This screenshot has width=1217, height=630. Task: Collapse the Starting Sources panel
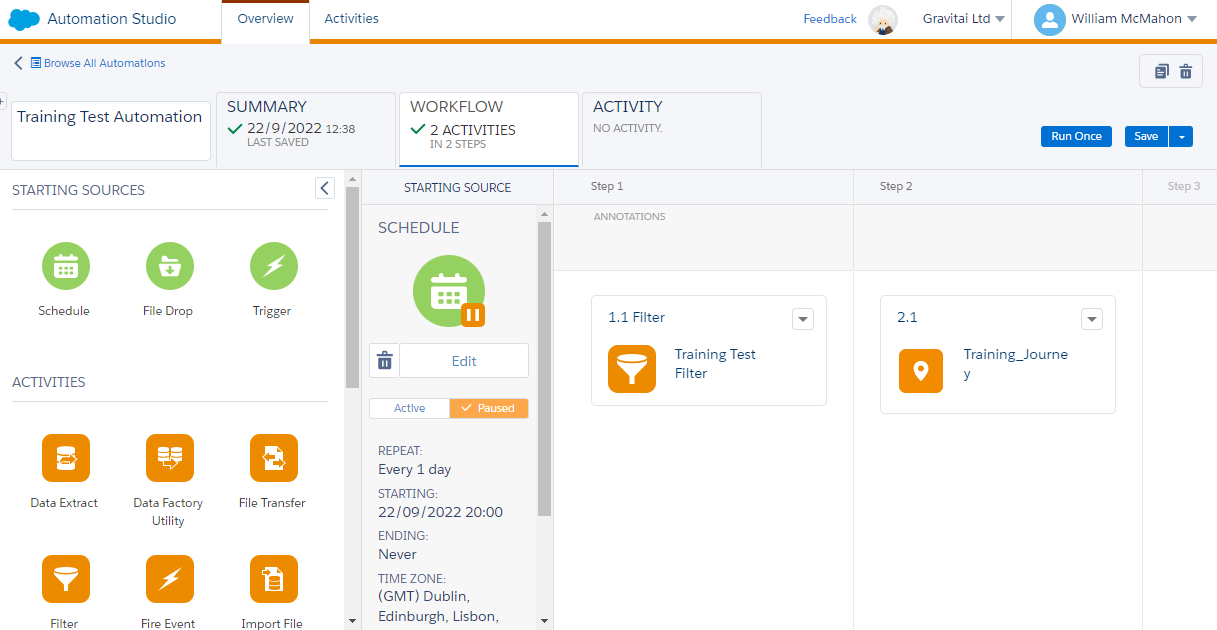[324, 187]
